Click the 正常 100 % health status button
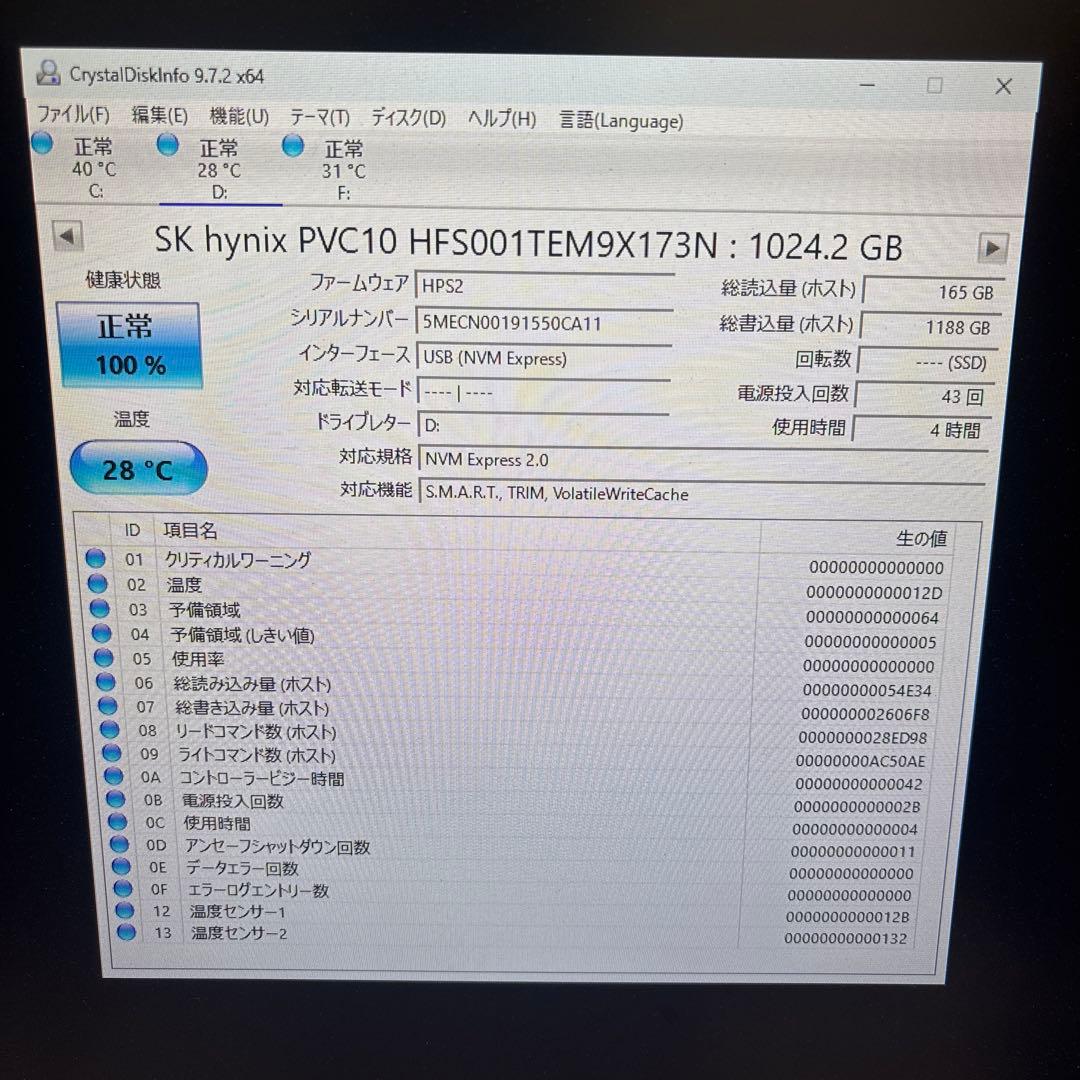Viewport: 1080px width, 1080px height. (x=130, y=346)
